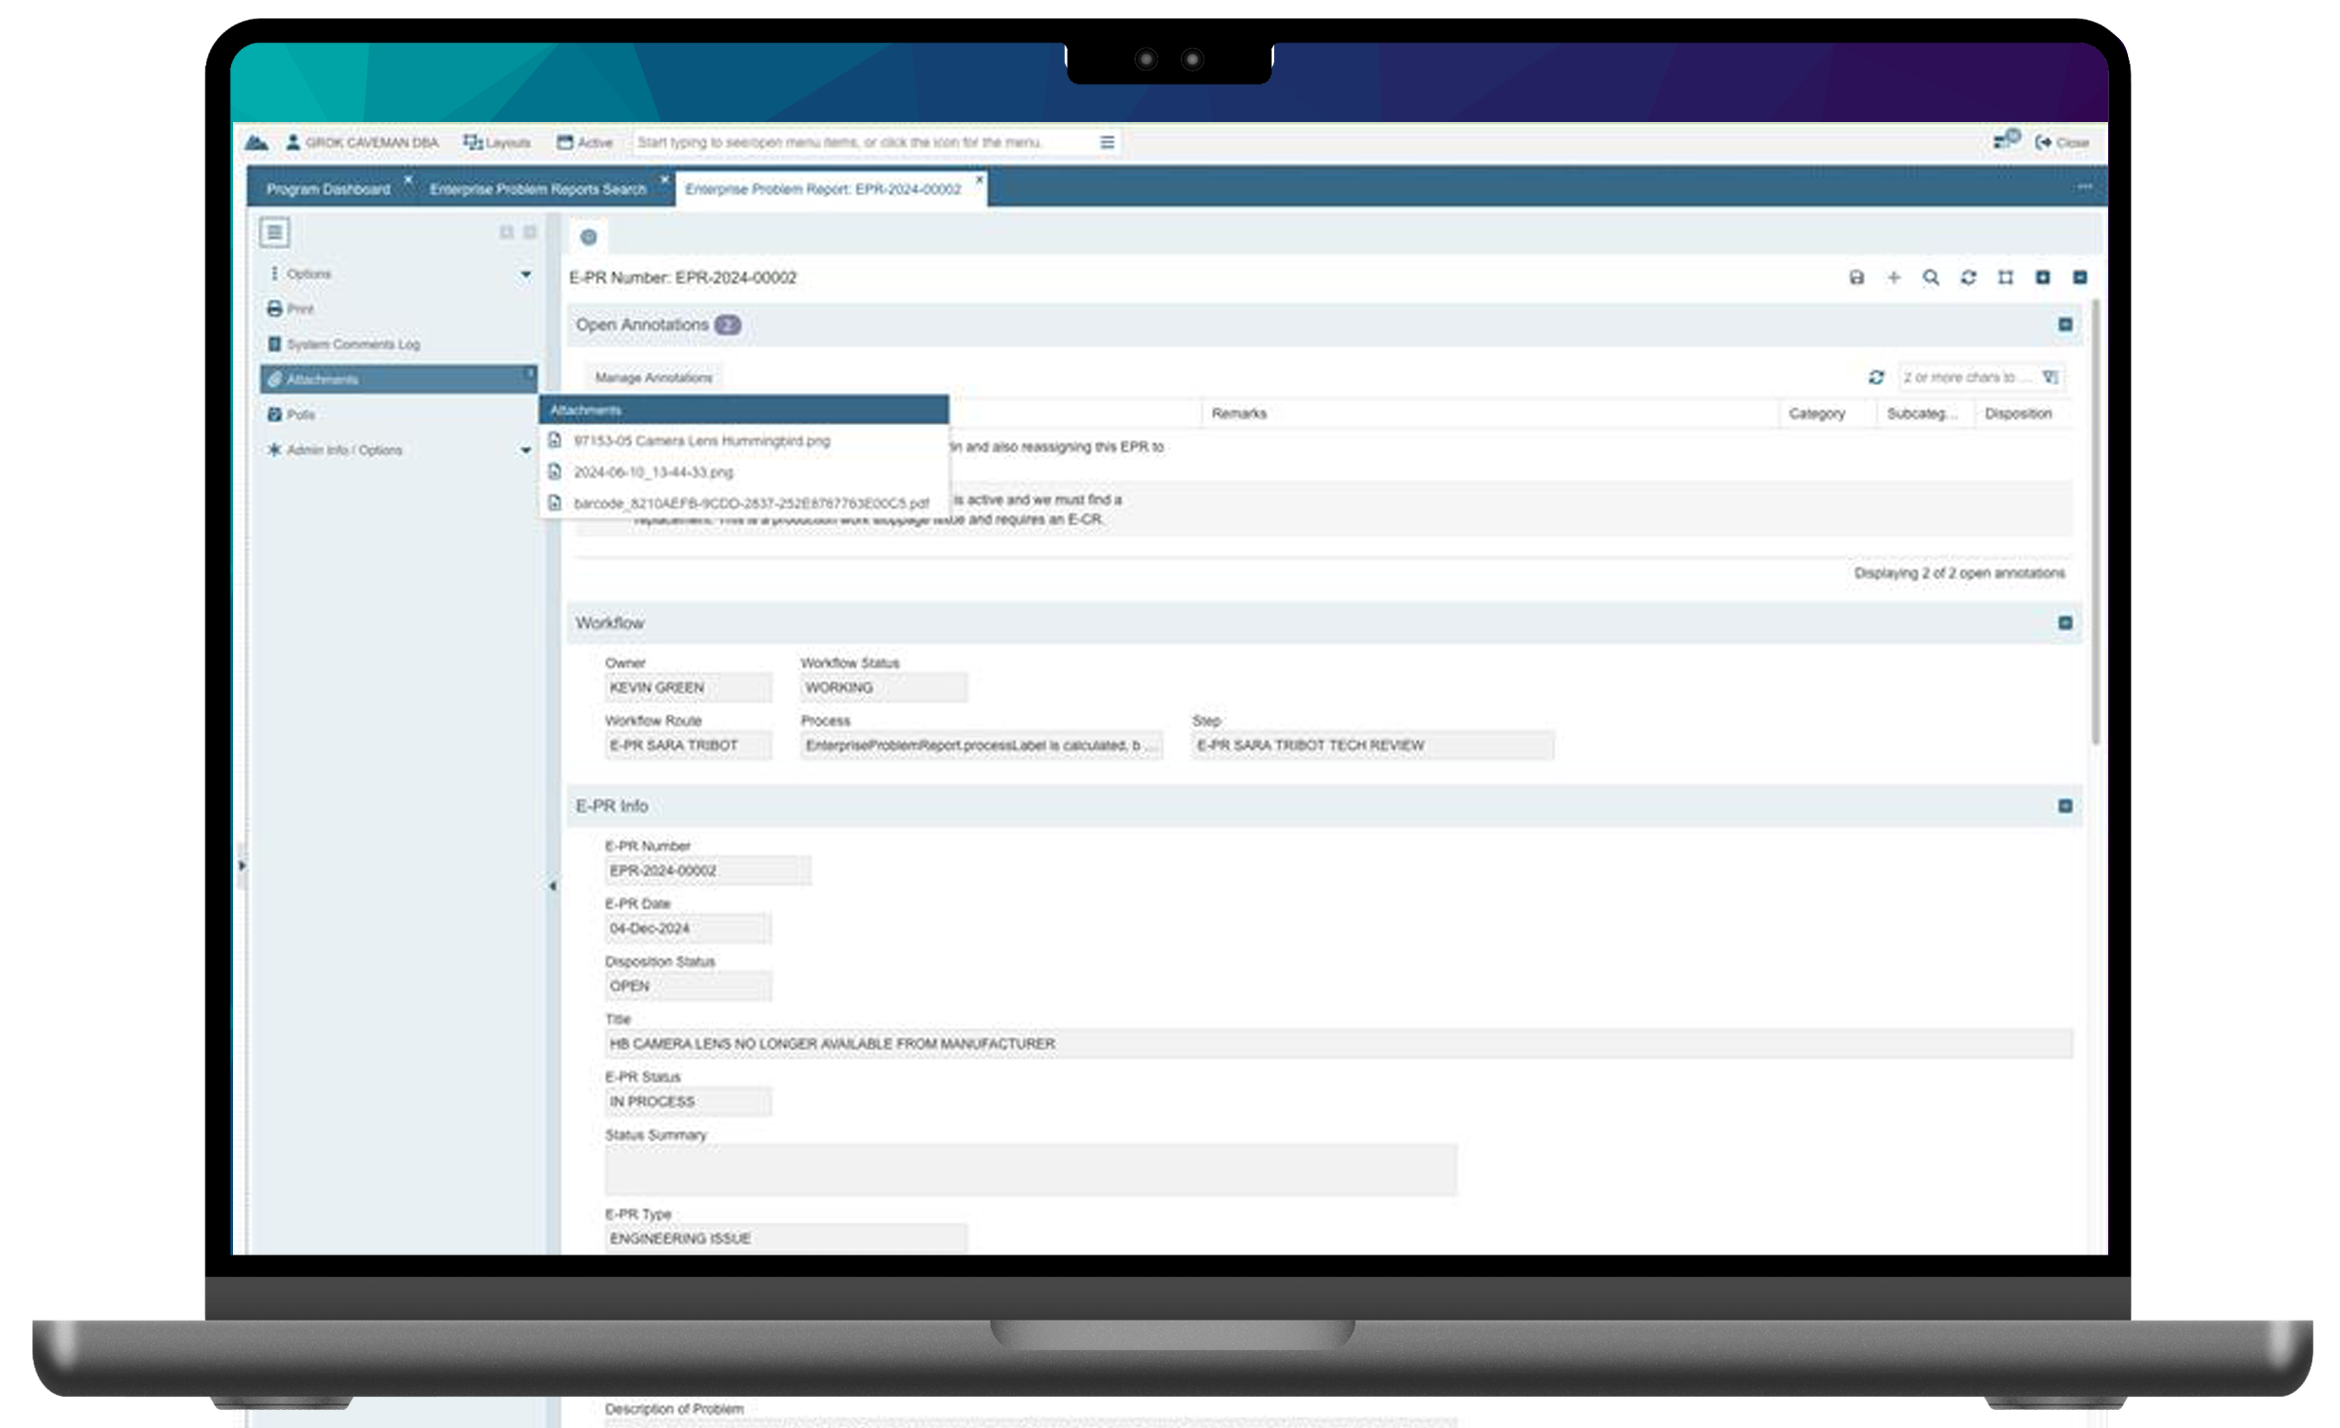Select Attachments in the sidebar
Image resolution: width=2340 pixels, height=1428 pixels.
[398, 379]
